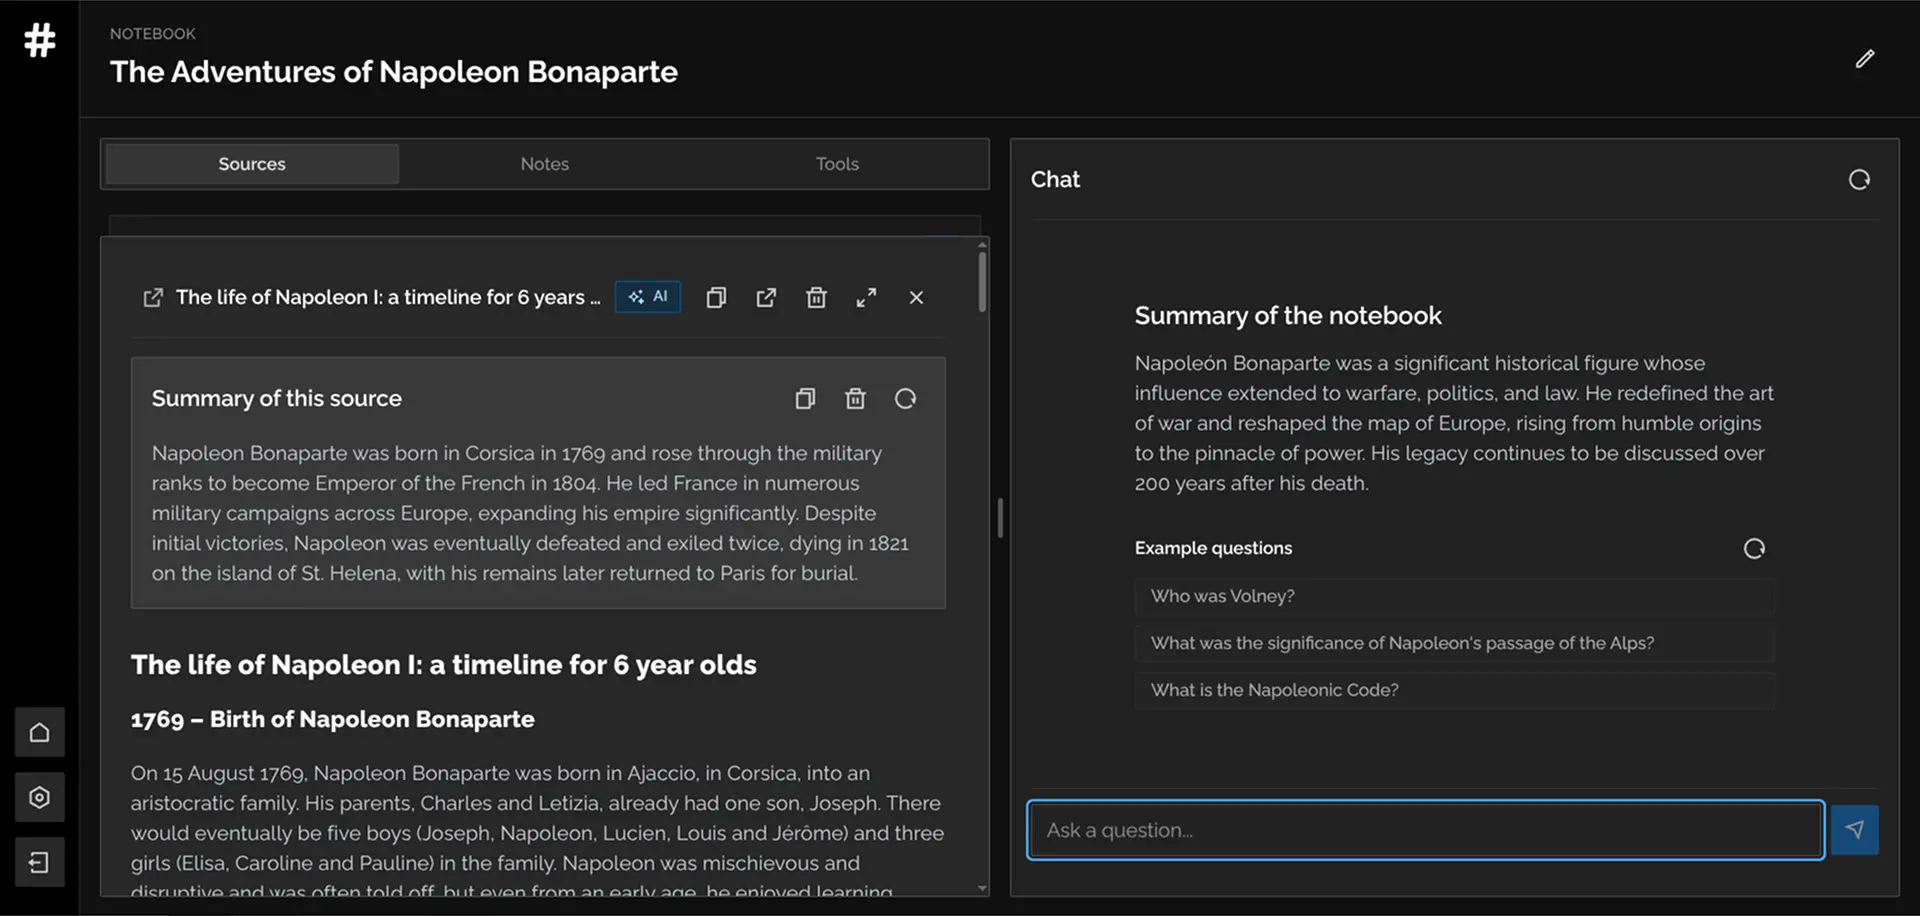
Task: Return to Home from the sidebar
Action: coord(39,731)
